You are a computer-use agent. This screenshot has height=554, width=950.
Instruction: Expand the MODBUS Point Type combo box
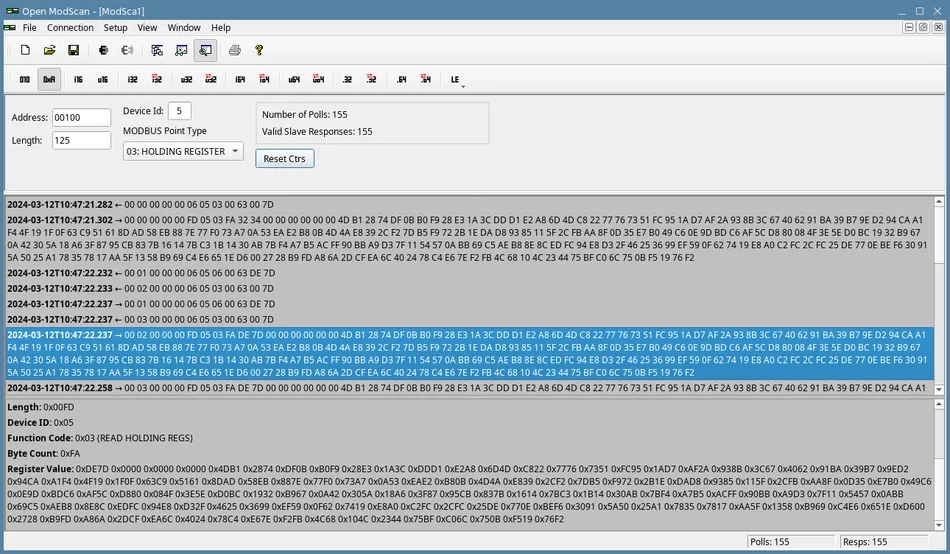tap(183, 152)
